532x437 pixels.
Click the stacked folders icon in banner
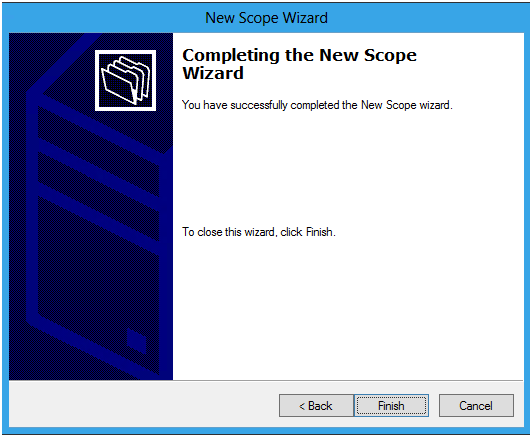tap(125, 80)
